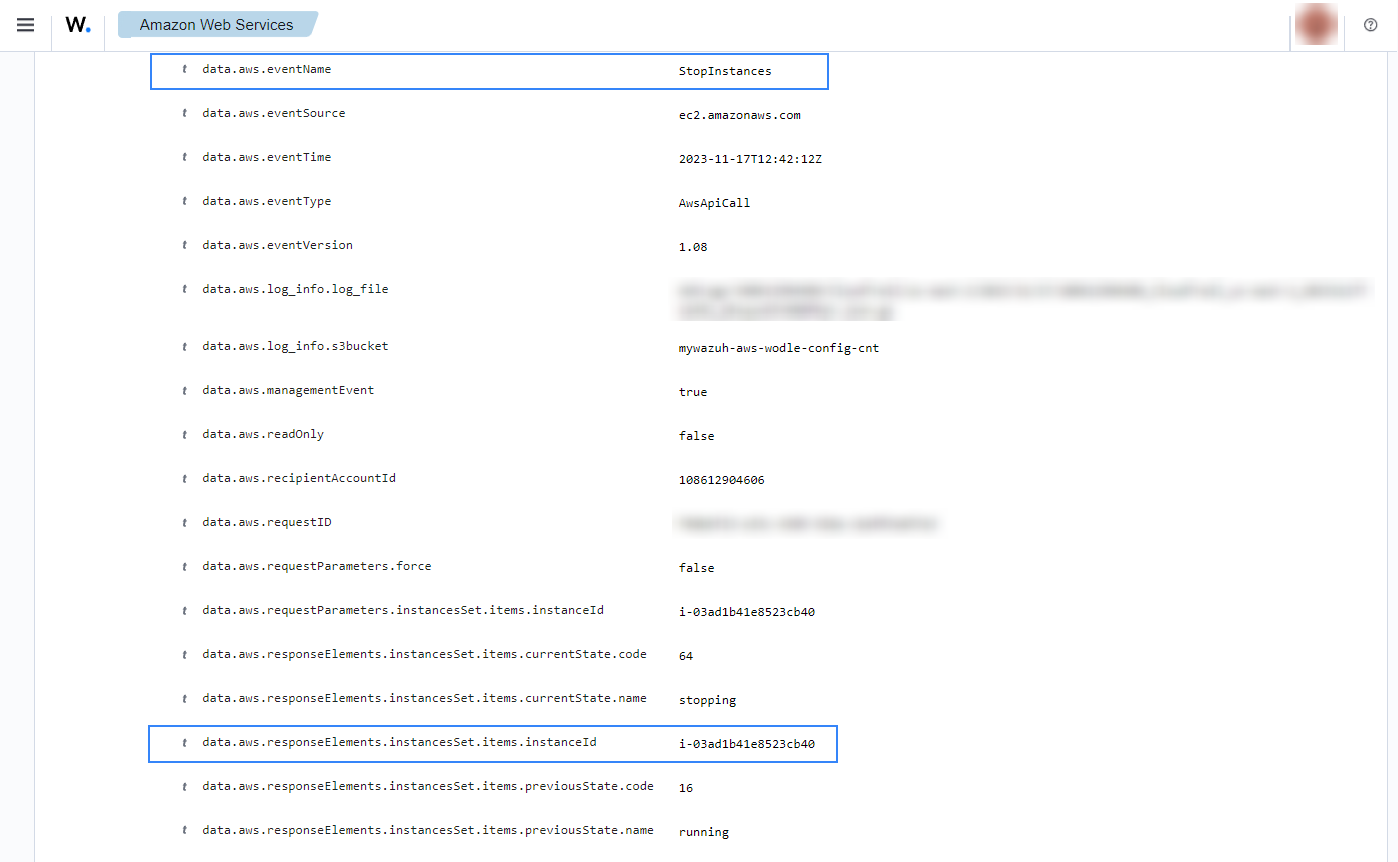Click the ec2.amazonaws.com event source value
Image resolution: width=1398 pixels, height=862 pixels.
[739, 115]
